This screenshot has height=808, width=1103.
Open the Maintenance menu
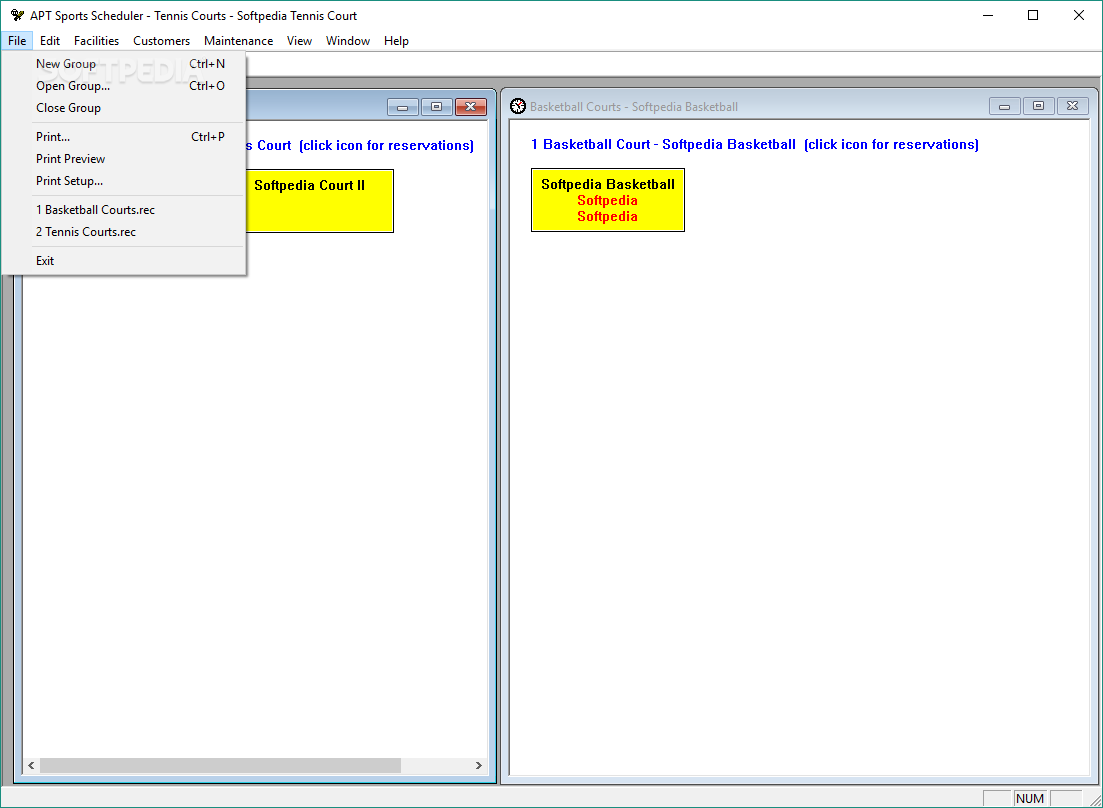pyautogui.click(x=238, y=41)
